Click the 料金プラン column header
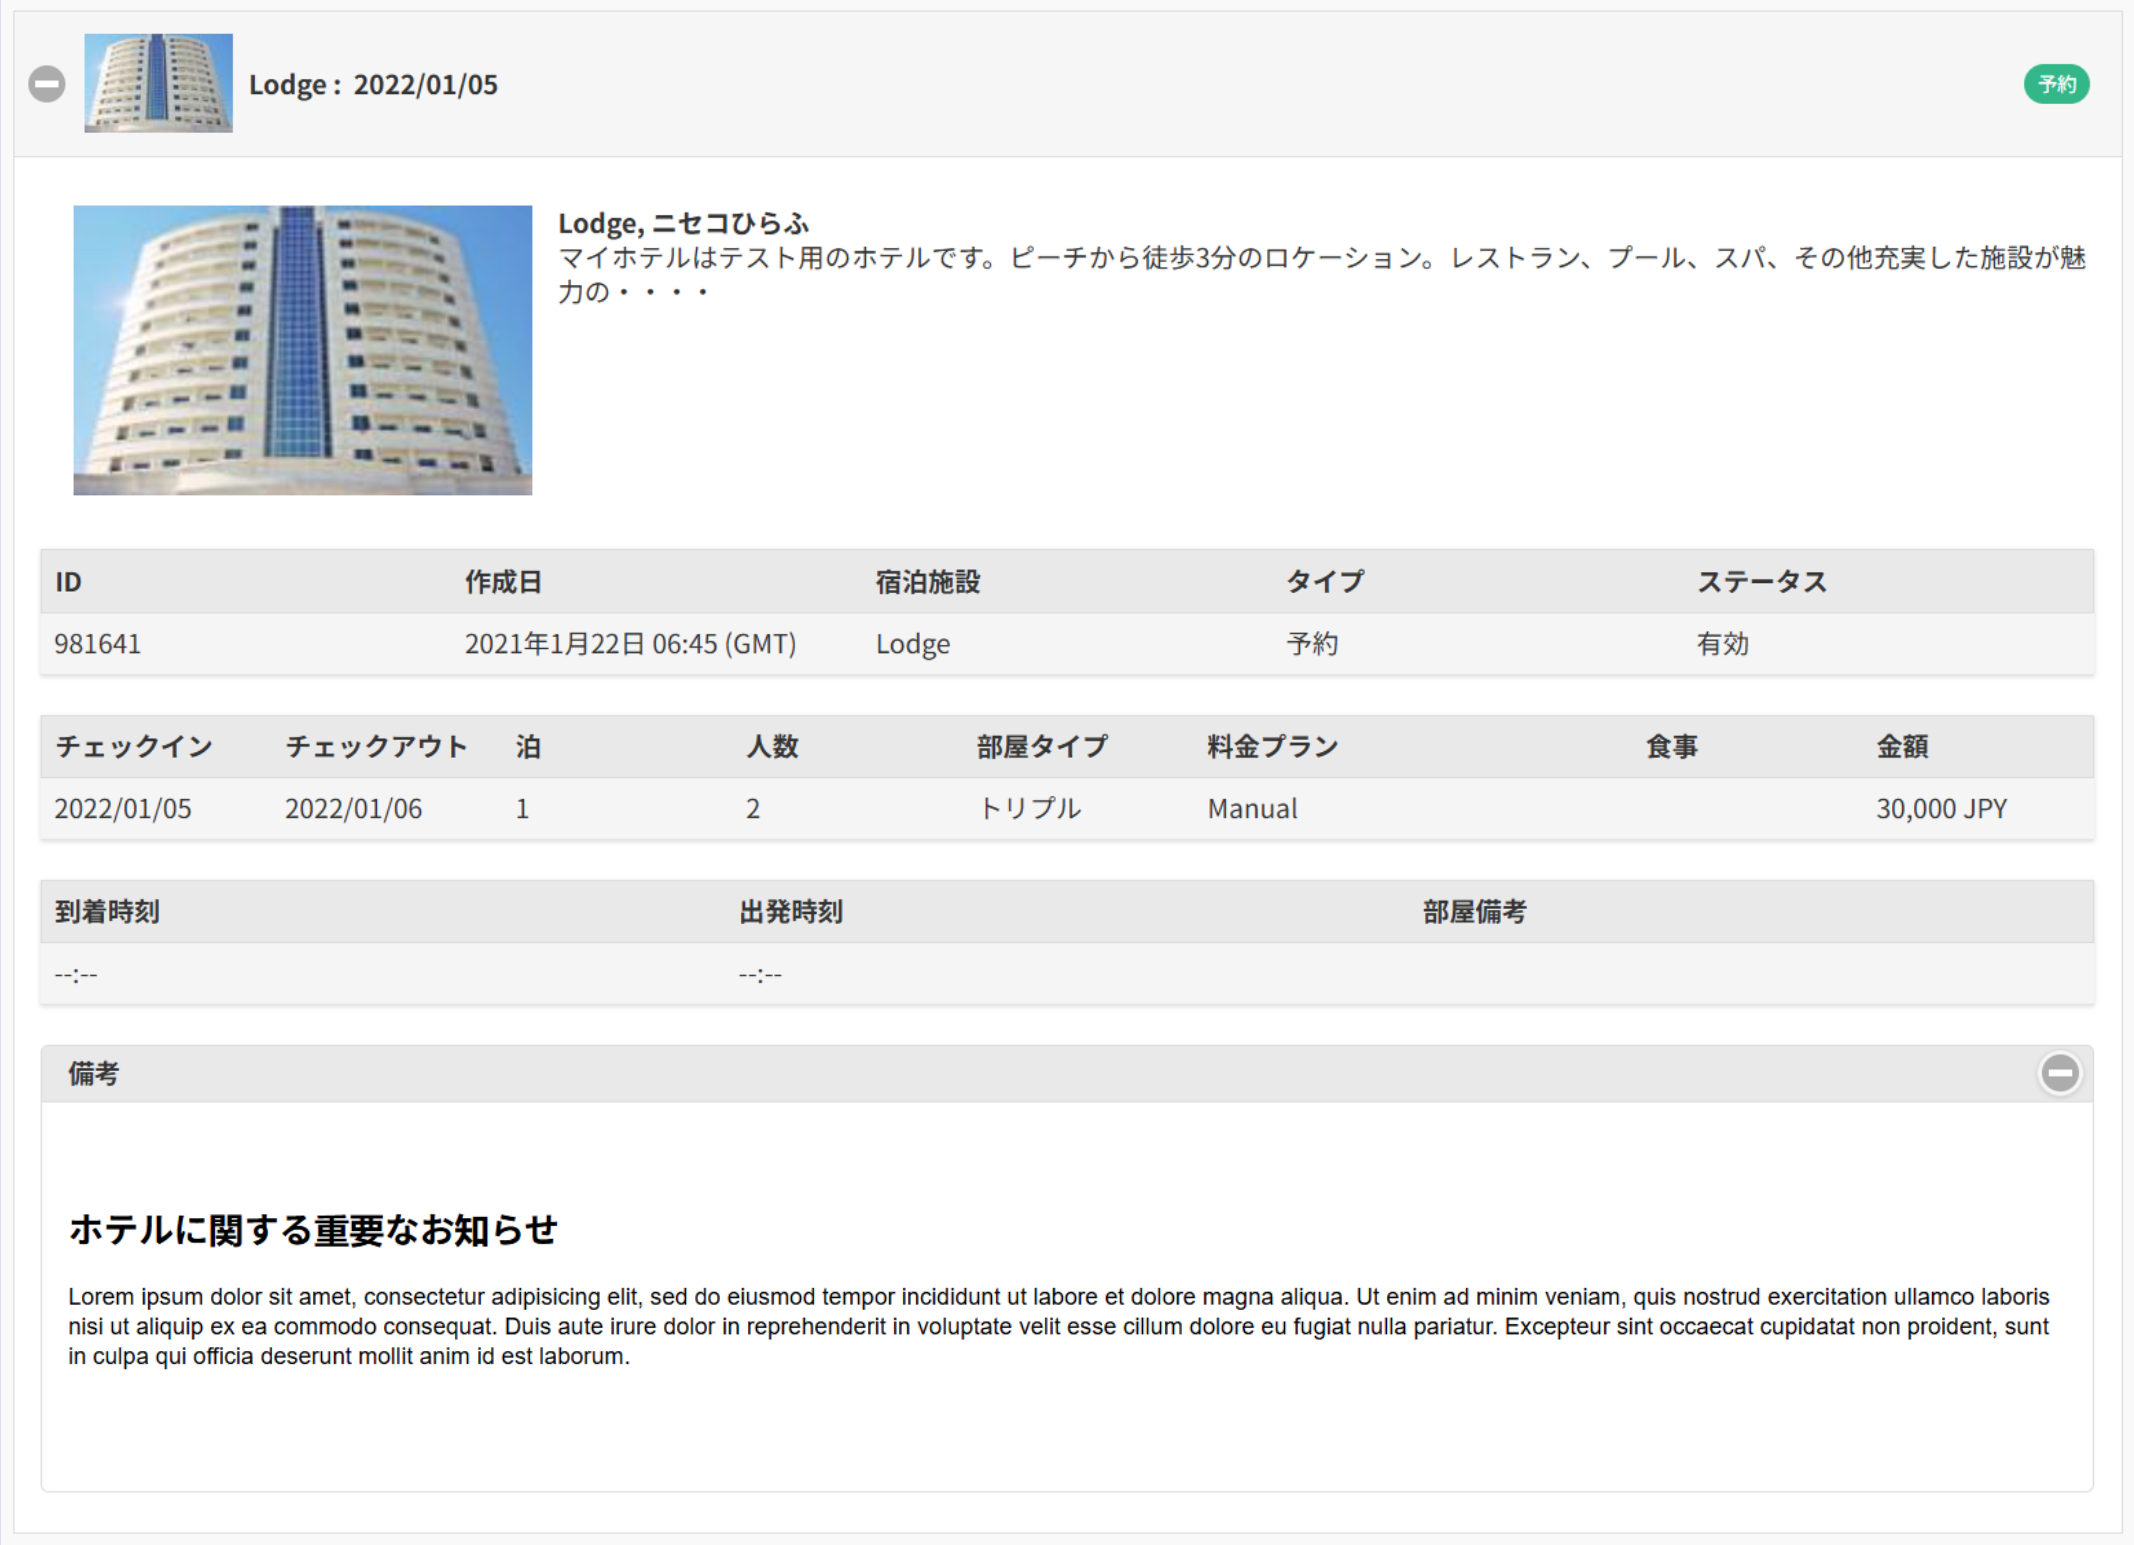The image size is (2134, 1545). [x=1272, y=747]
